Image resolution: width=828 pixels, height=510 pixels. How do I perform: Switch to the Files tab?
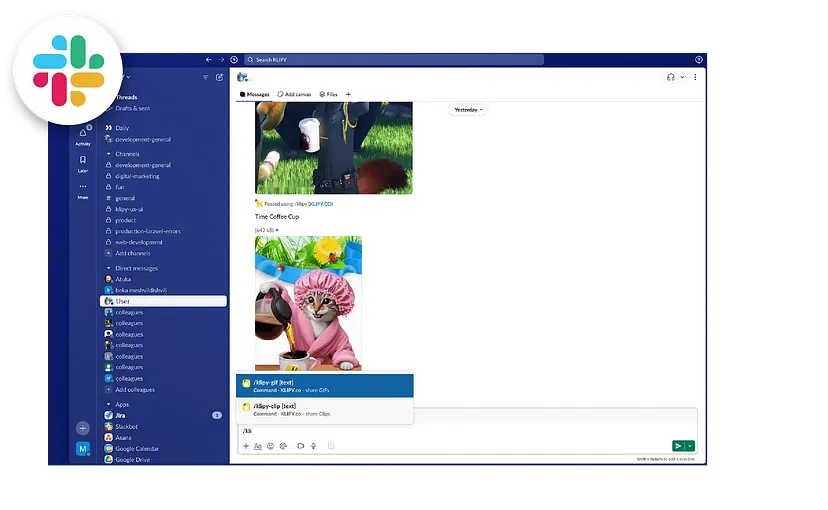click(x=328, y=95)
